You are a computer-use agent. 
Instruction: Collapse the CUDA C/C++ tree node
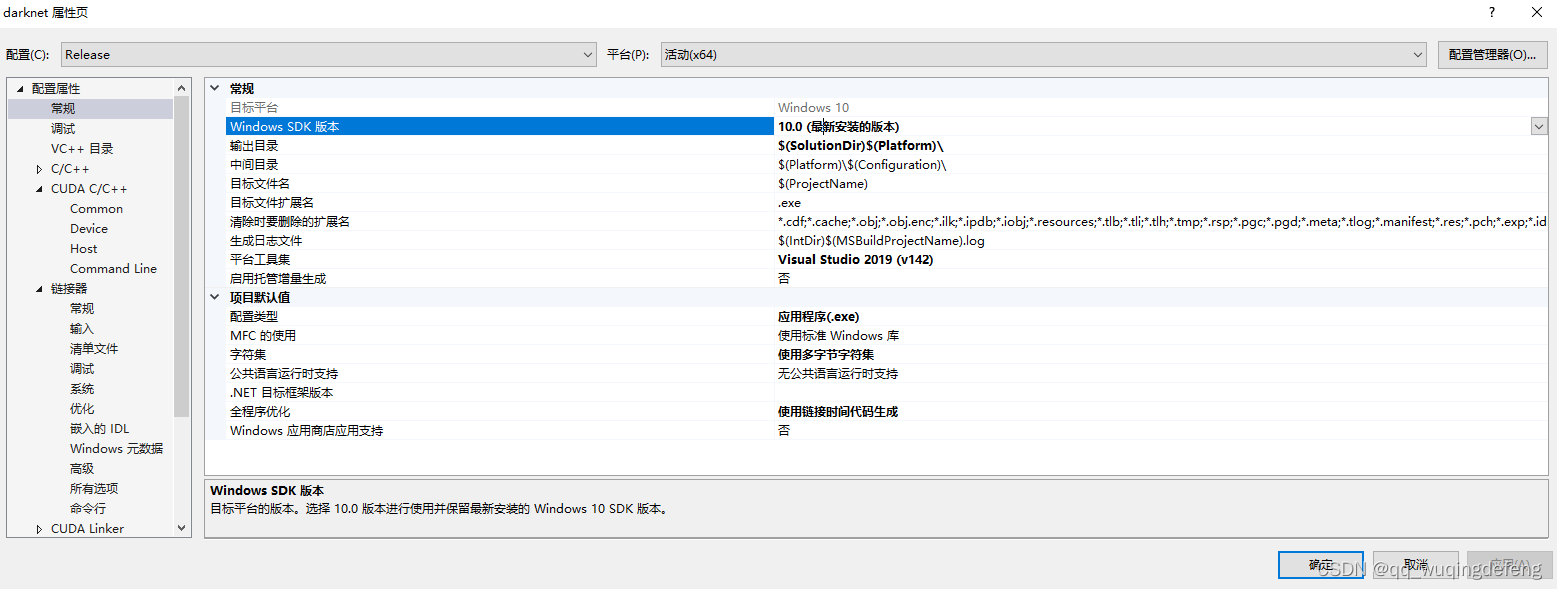pyautogui.click(x=38, y=188)
